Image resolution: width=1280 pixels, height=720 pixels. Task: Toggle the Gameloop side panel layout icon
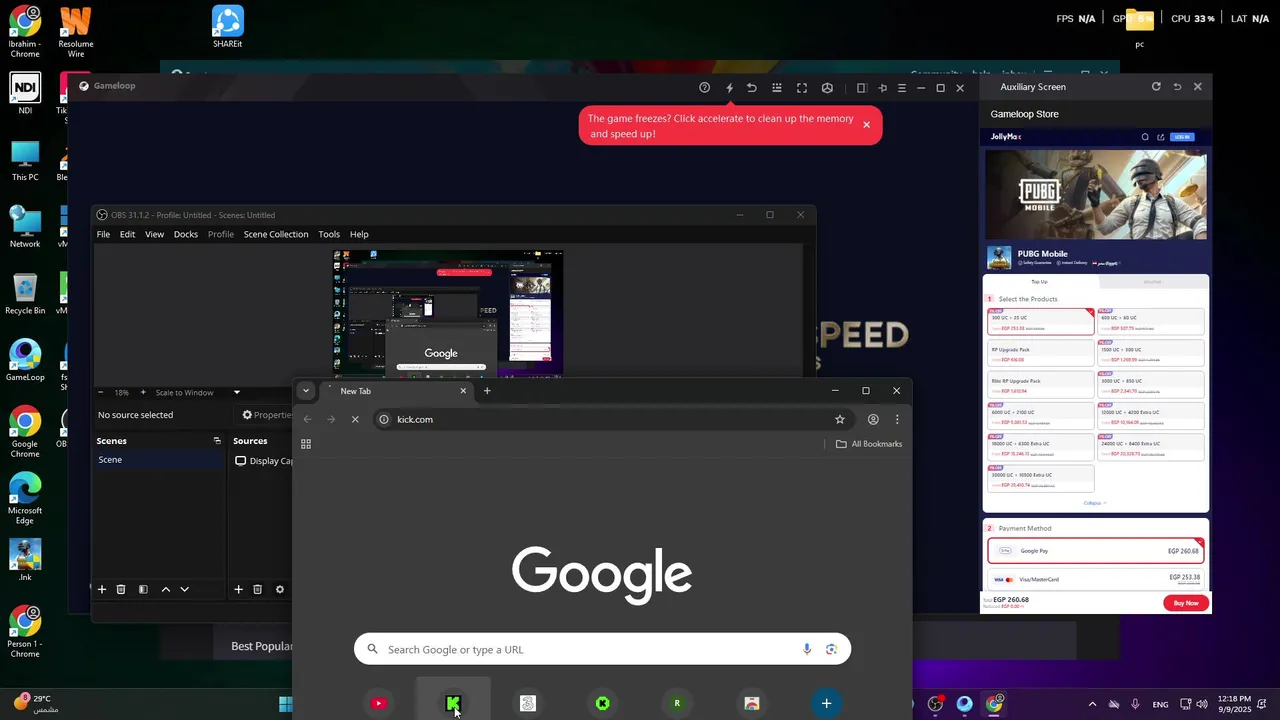click(x=861, y=88)
